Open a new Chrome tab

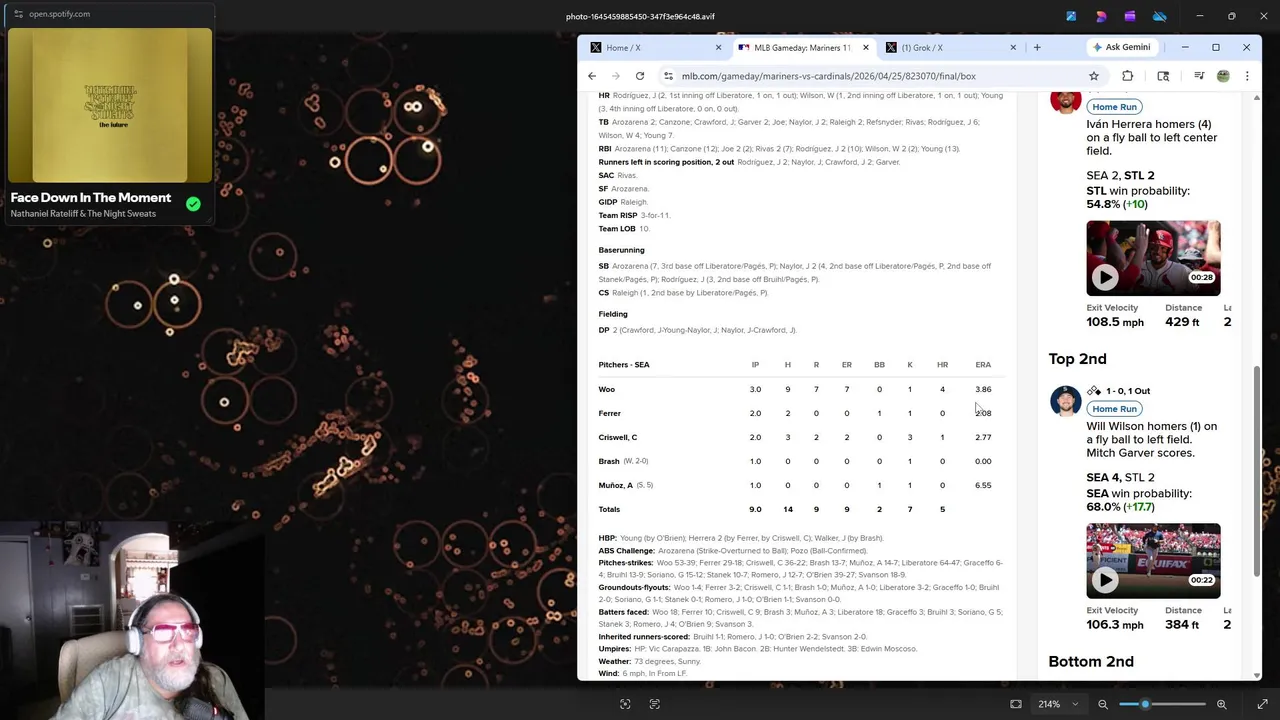[x=1037, y=47]
